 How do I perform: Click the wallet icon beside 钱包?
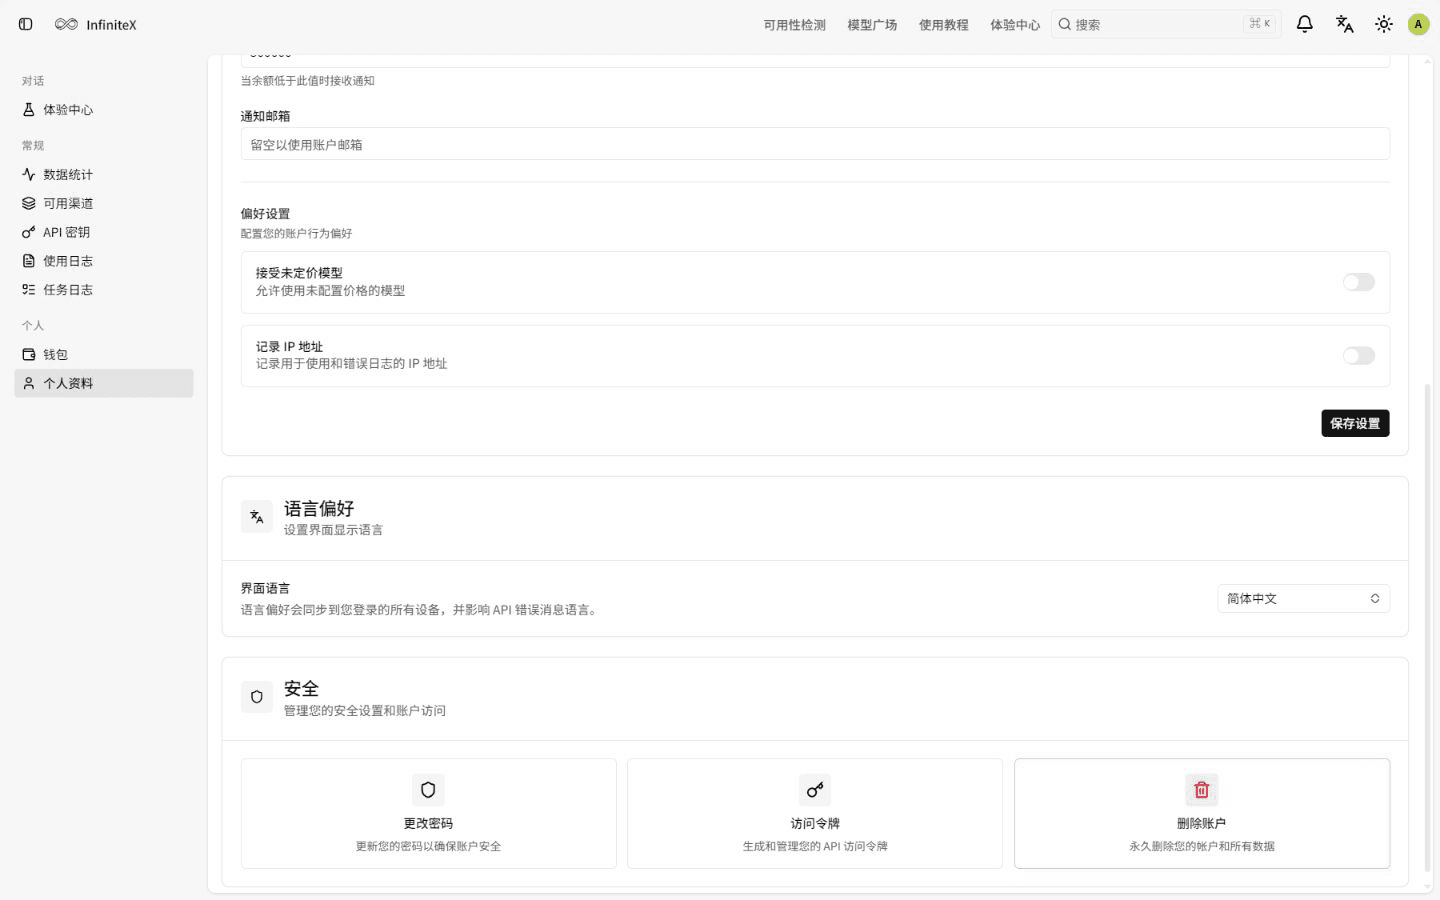tap(28, 355)
